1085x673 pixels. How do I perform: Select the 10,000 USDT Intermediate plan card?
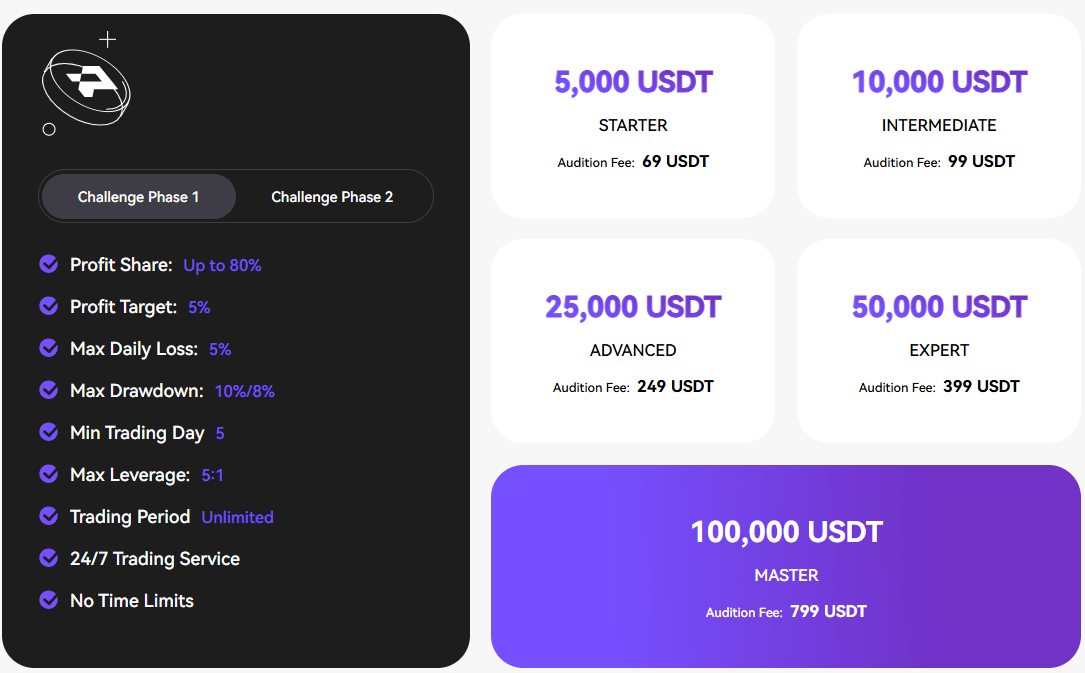coord(939,116)
